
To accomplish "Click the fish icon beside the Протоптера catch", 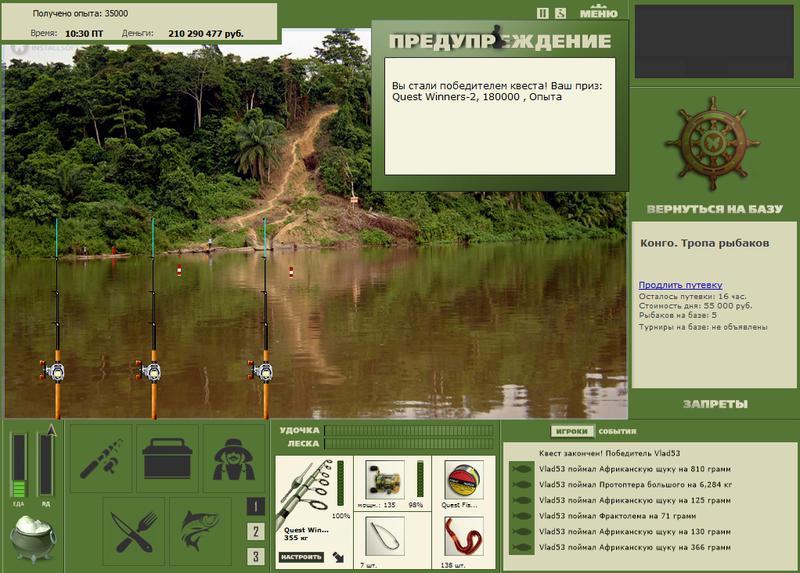I will (x=521, y=485).
